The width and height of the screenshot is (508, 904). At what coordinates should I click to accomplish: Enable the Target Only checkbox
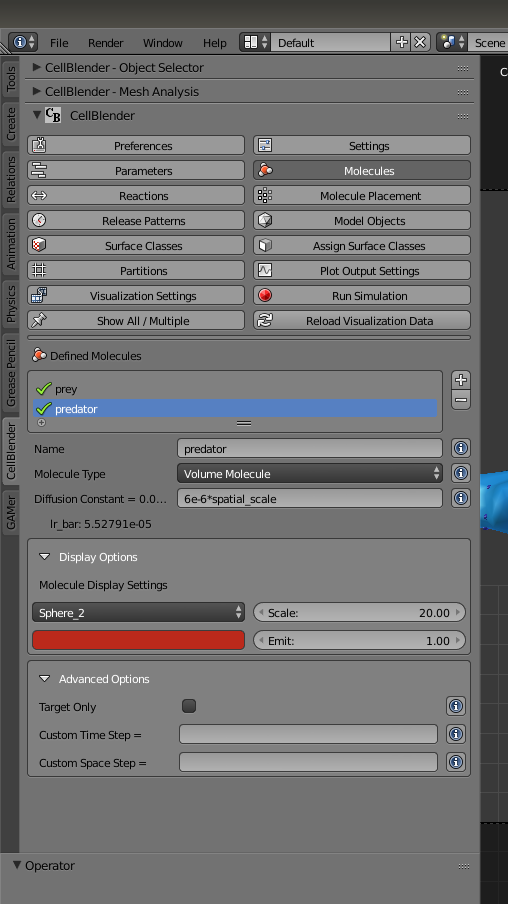(189, 706)
